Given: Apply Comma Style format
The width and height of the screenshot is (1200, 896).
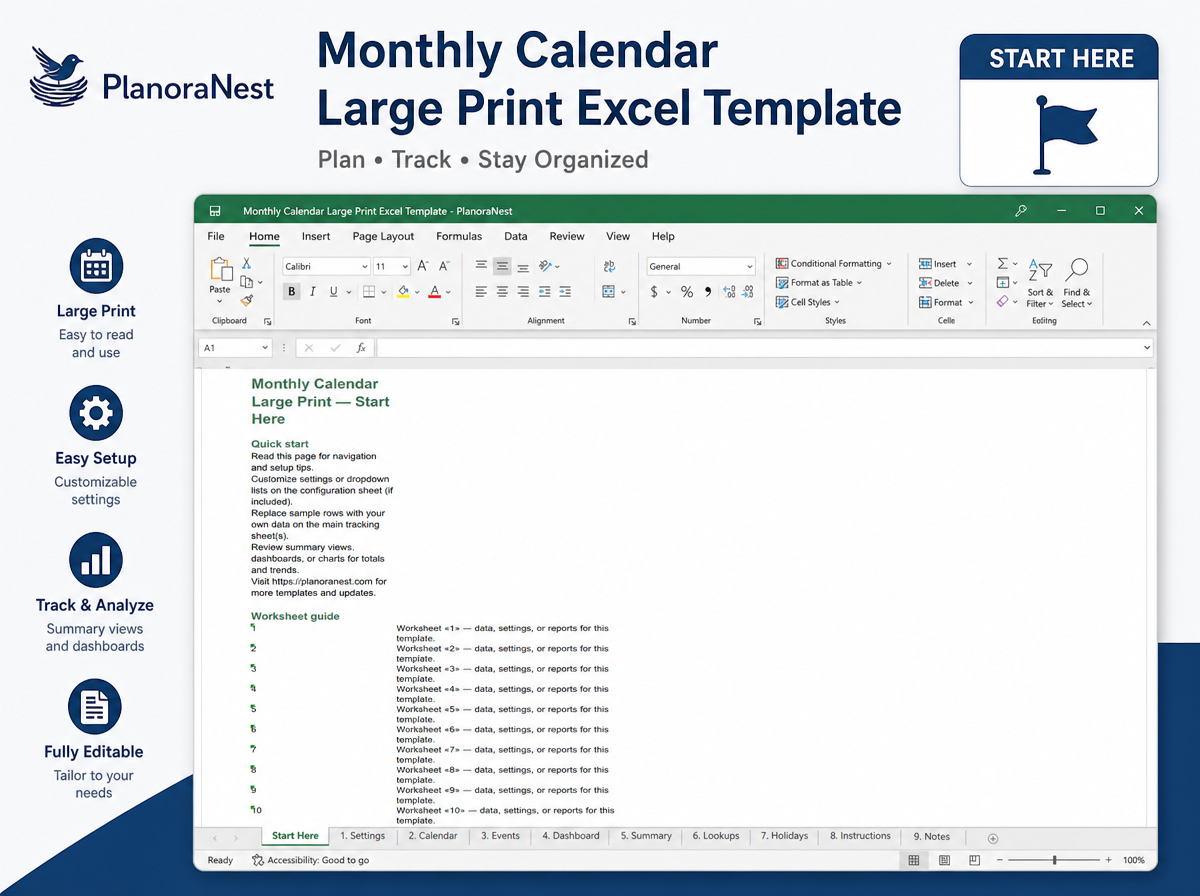Looking at the screenshot, I should point(708,292).
